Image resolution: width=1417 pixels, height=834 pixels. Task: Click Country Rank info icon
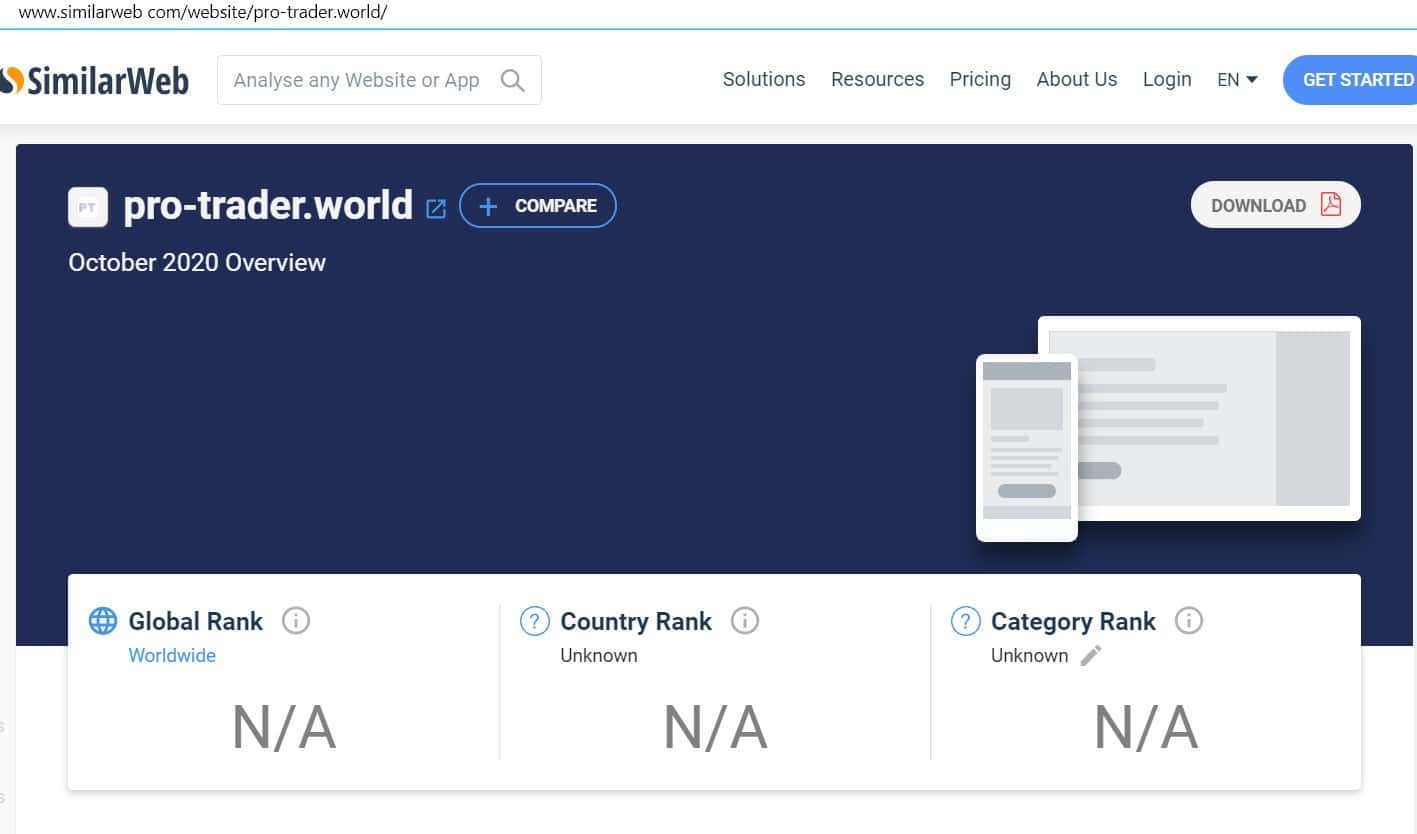click(745, 621)
